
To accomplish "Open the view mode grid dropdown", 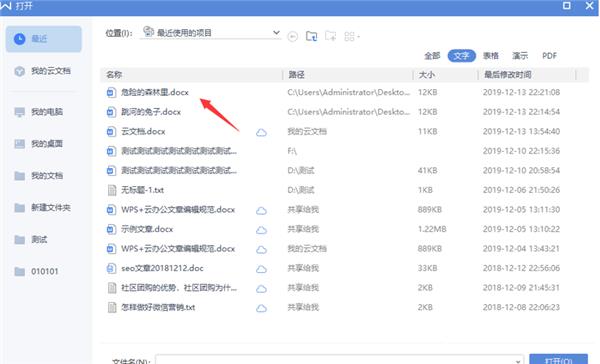I will pyautogui.click(x=352, y=36).
